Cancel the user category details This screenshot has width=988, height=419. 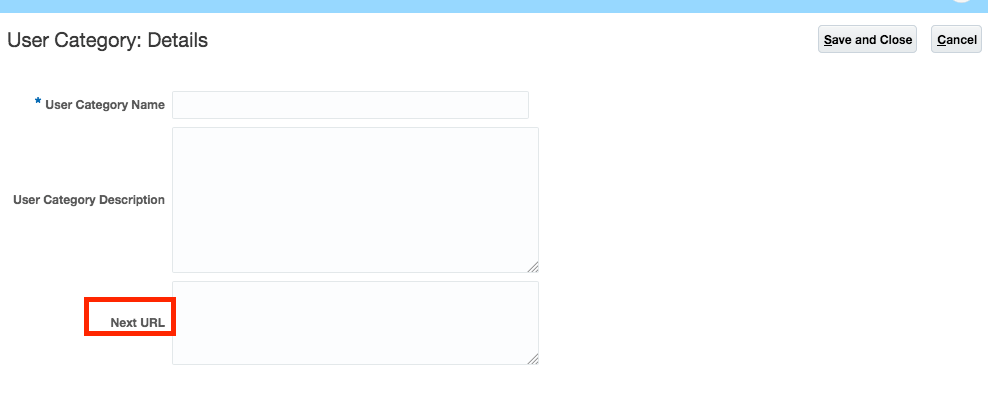pyautogui.click(x=956, y=40)
